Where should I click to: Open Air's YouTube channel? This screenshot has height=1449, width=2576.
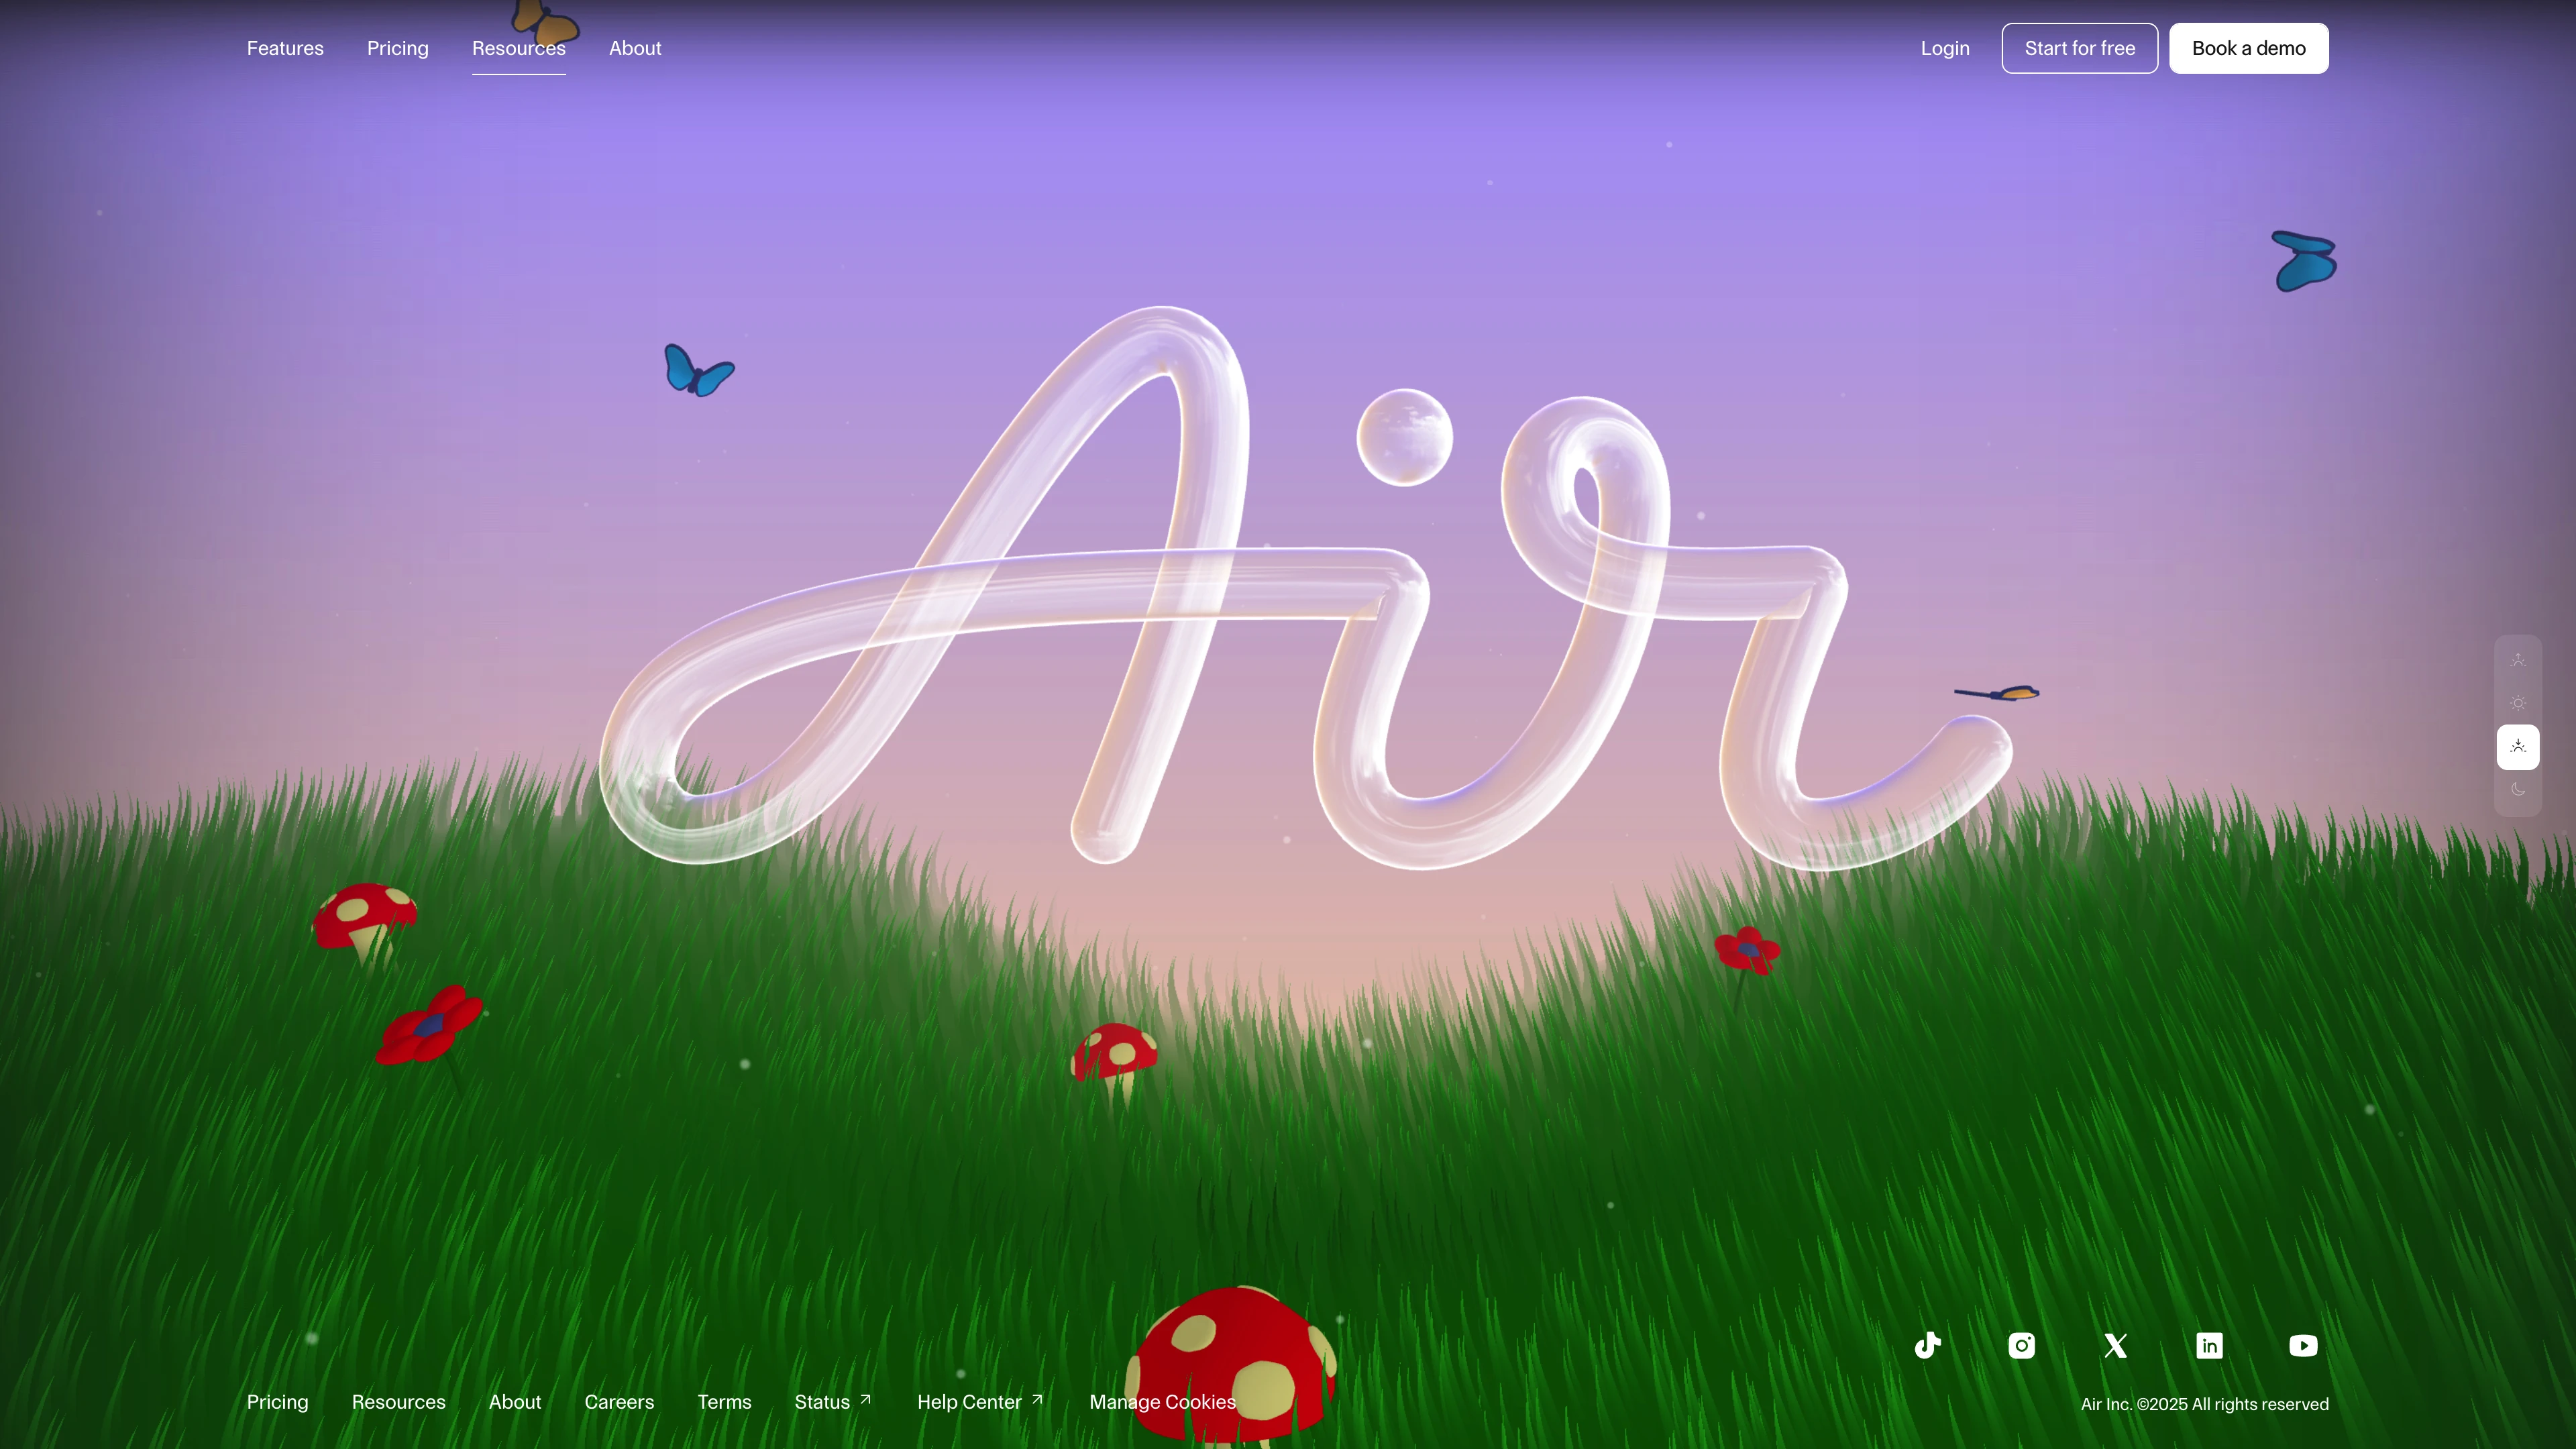[x=2303, y=1345]
